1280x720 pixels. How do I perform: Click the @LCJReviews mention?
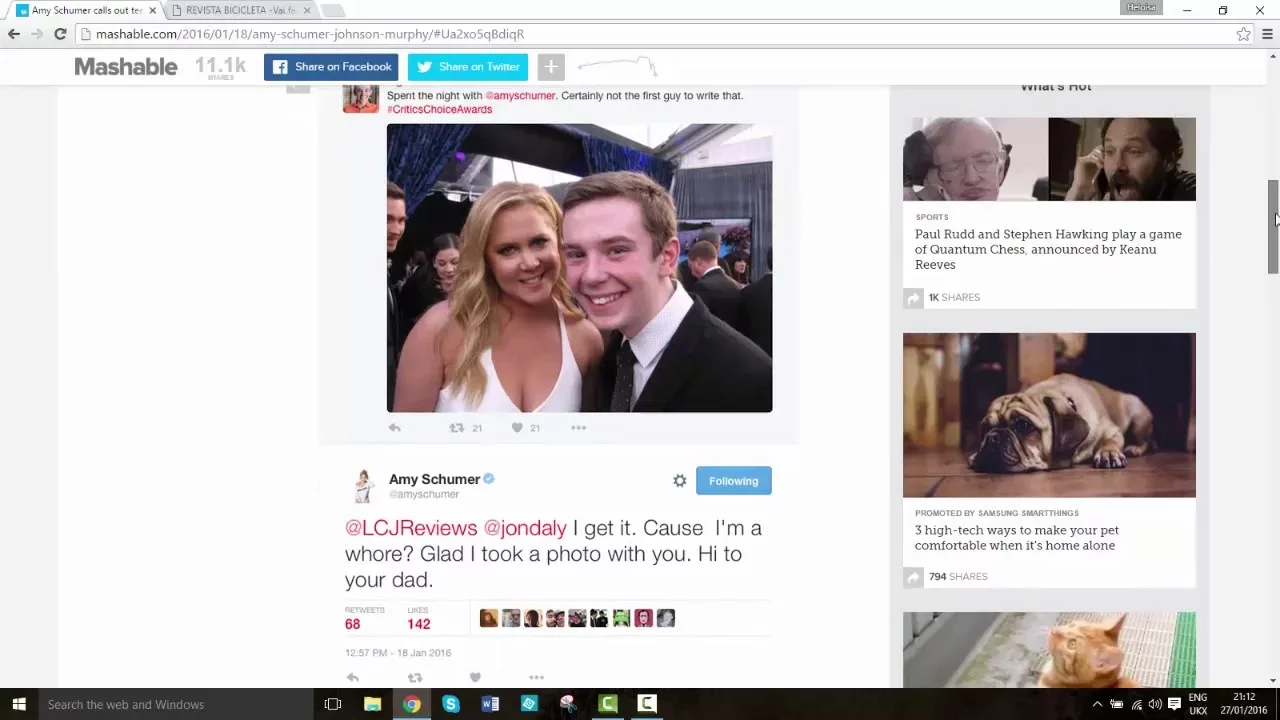point(411,528)
